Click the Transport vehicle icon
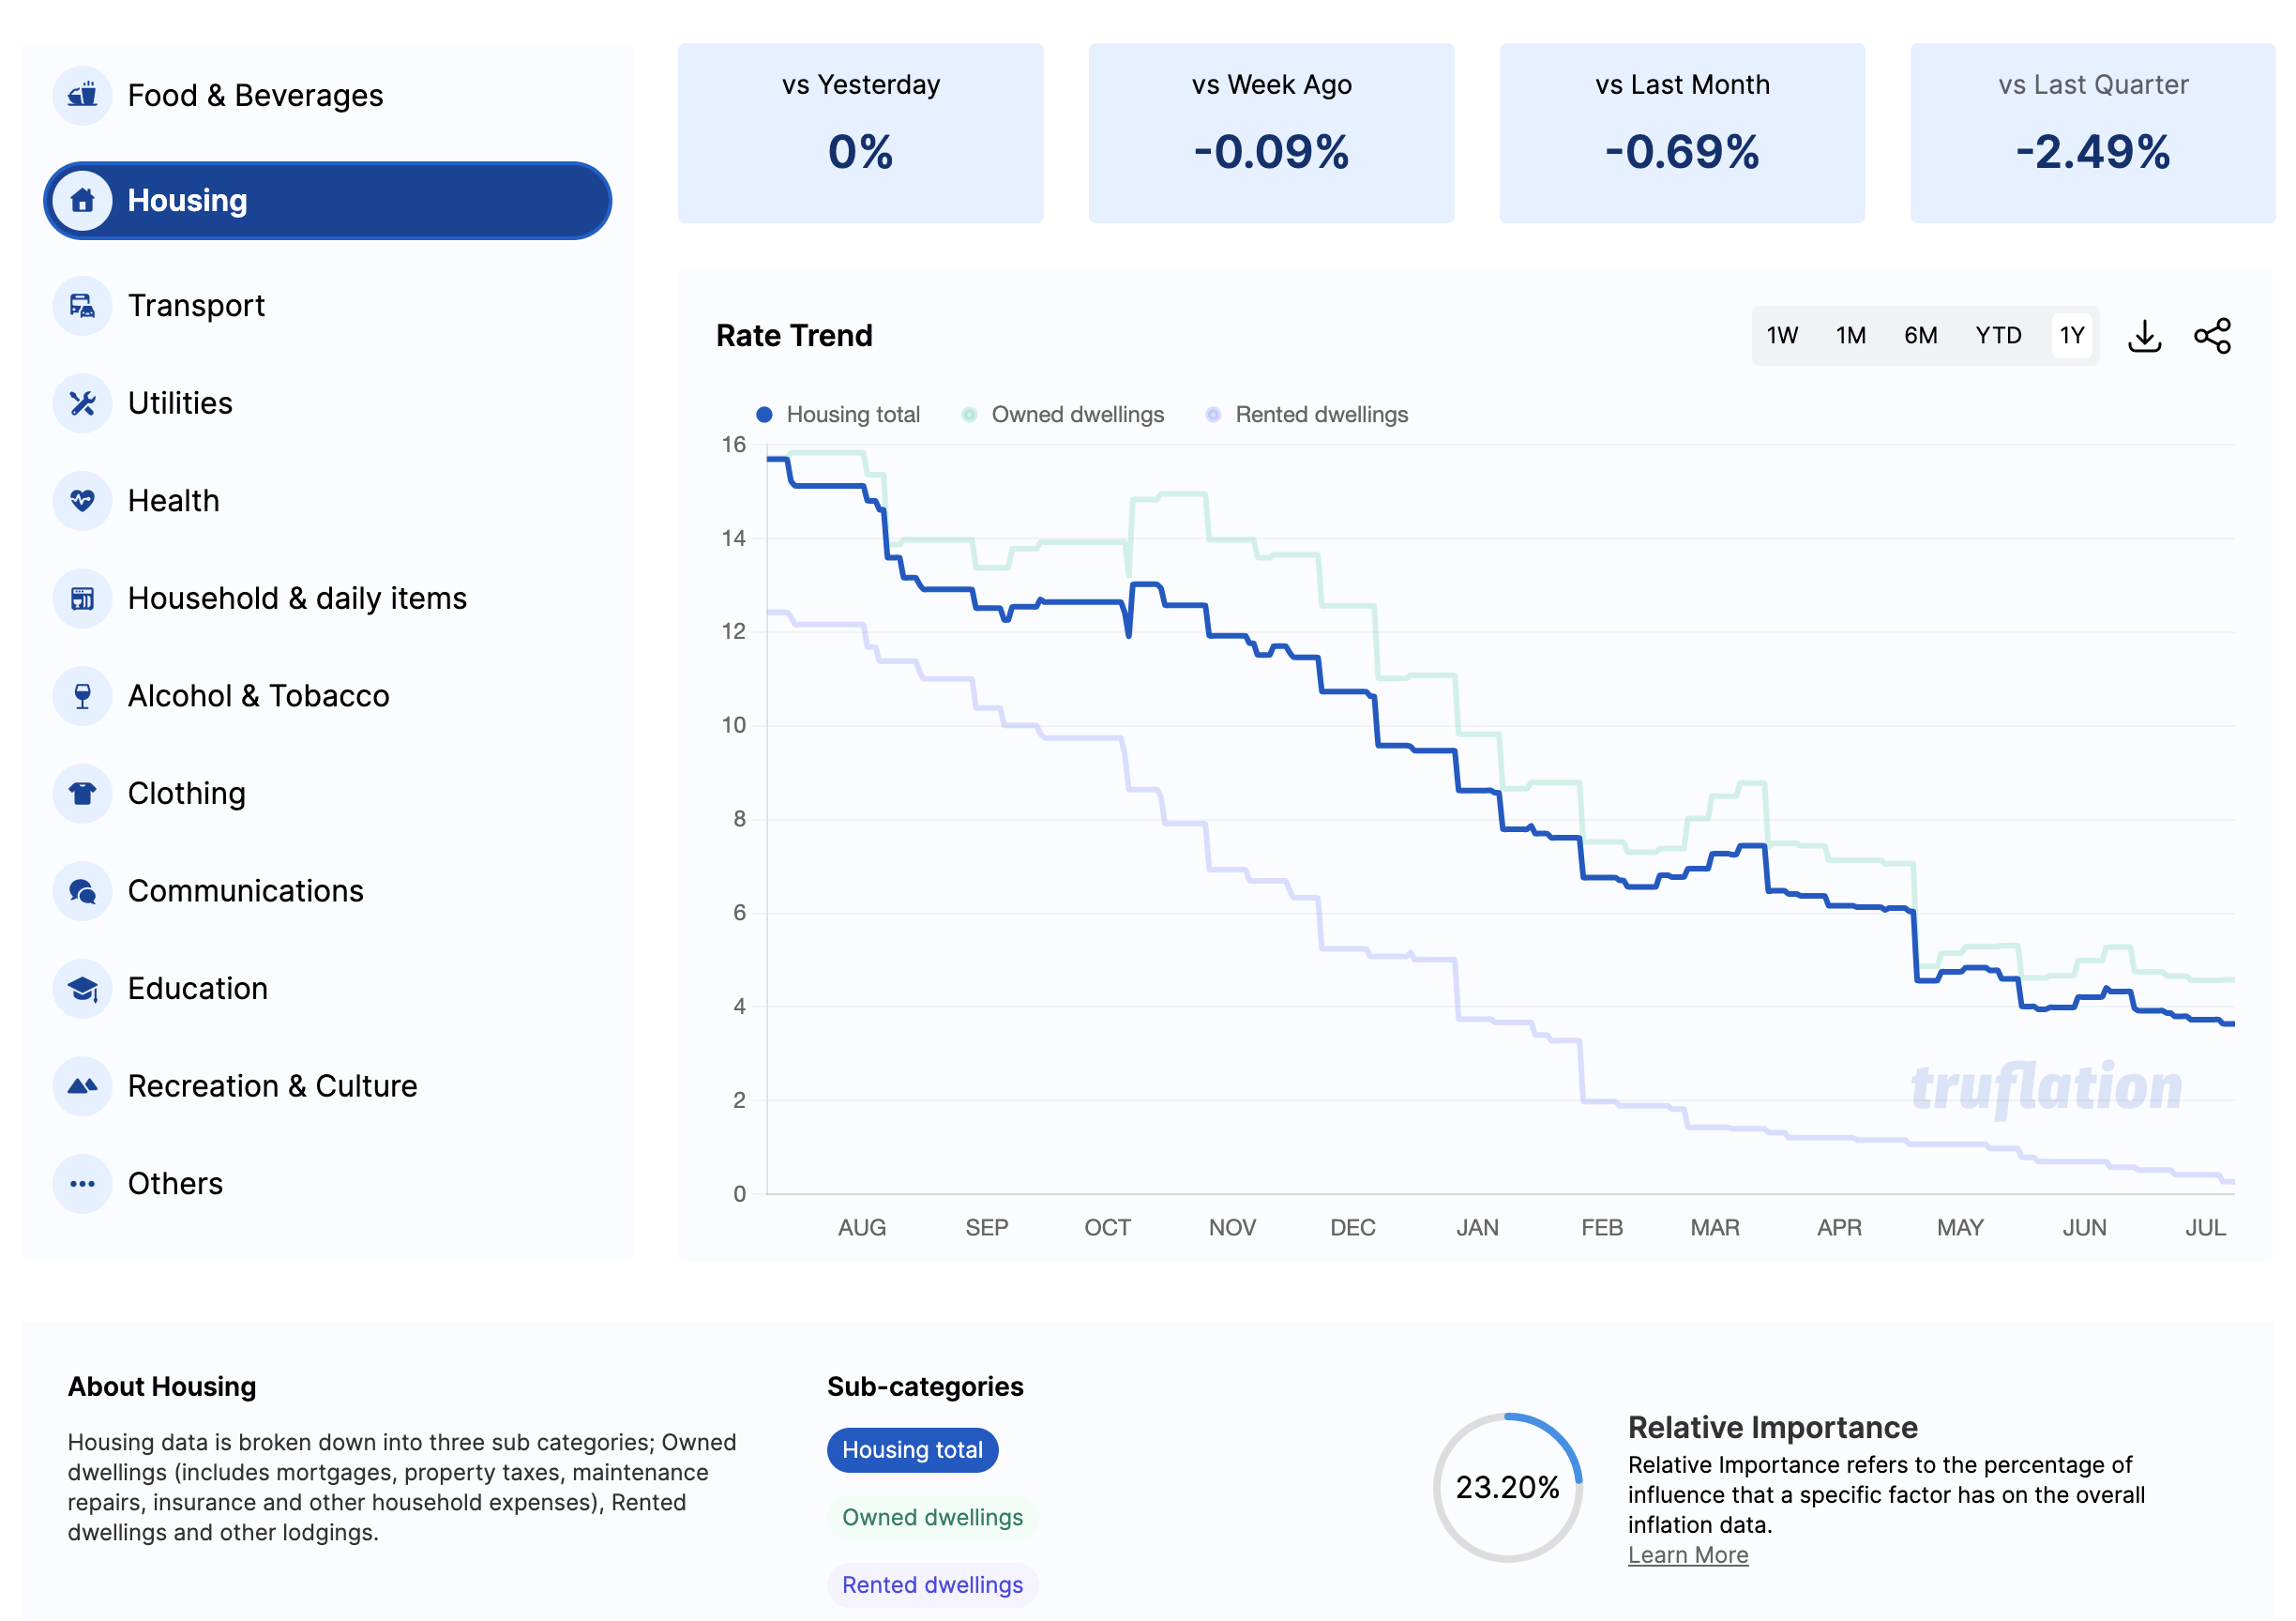 [82, 306]
